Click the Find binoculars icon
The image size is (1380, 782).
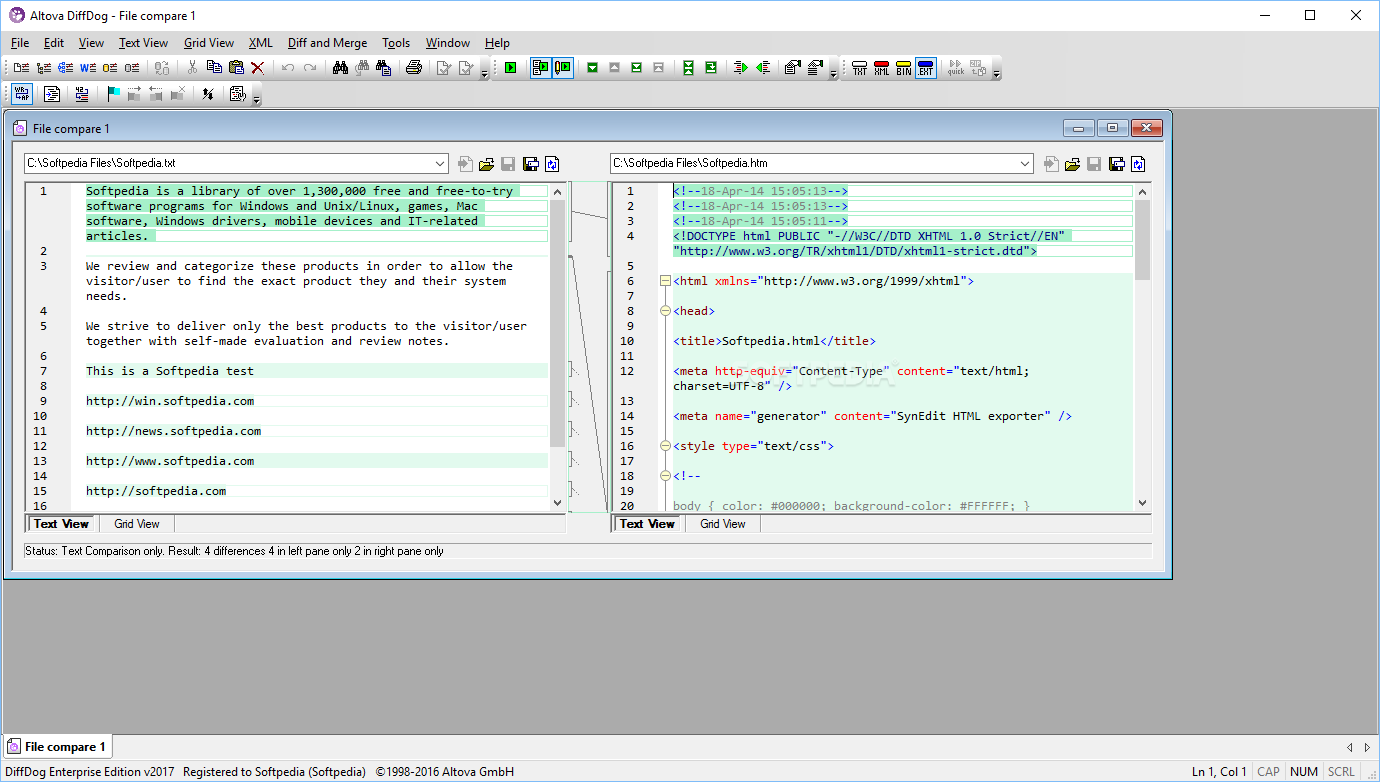pos(340,68)
